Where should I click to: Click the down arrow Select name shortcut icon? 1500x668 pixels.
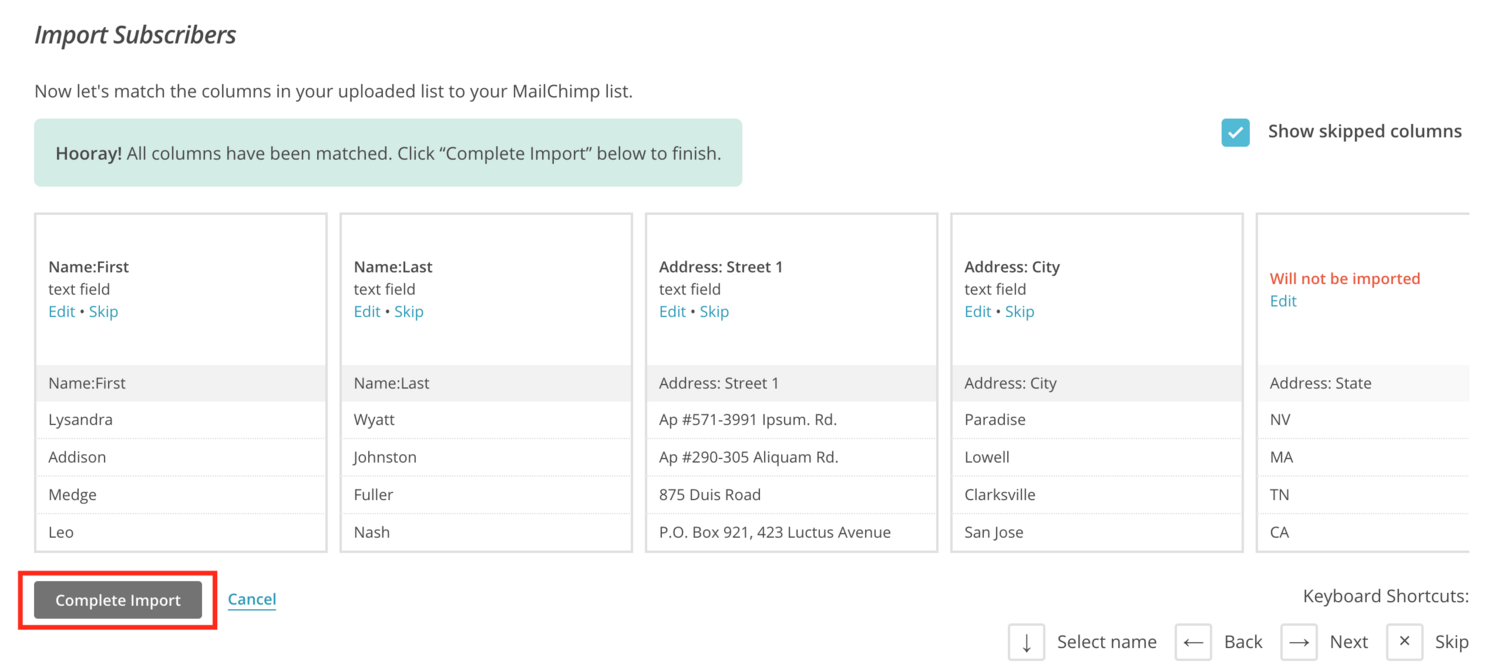[1026, 642]
